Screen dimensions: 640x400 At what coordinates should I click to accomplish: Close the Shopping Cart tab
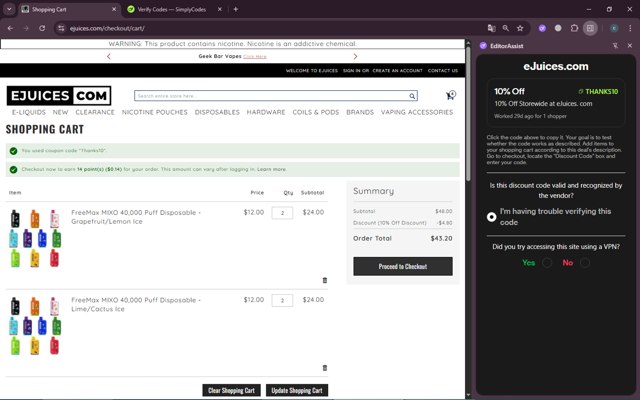point(114,9)
